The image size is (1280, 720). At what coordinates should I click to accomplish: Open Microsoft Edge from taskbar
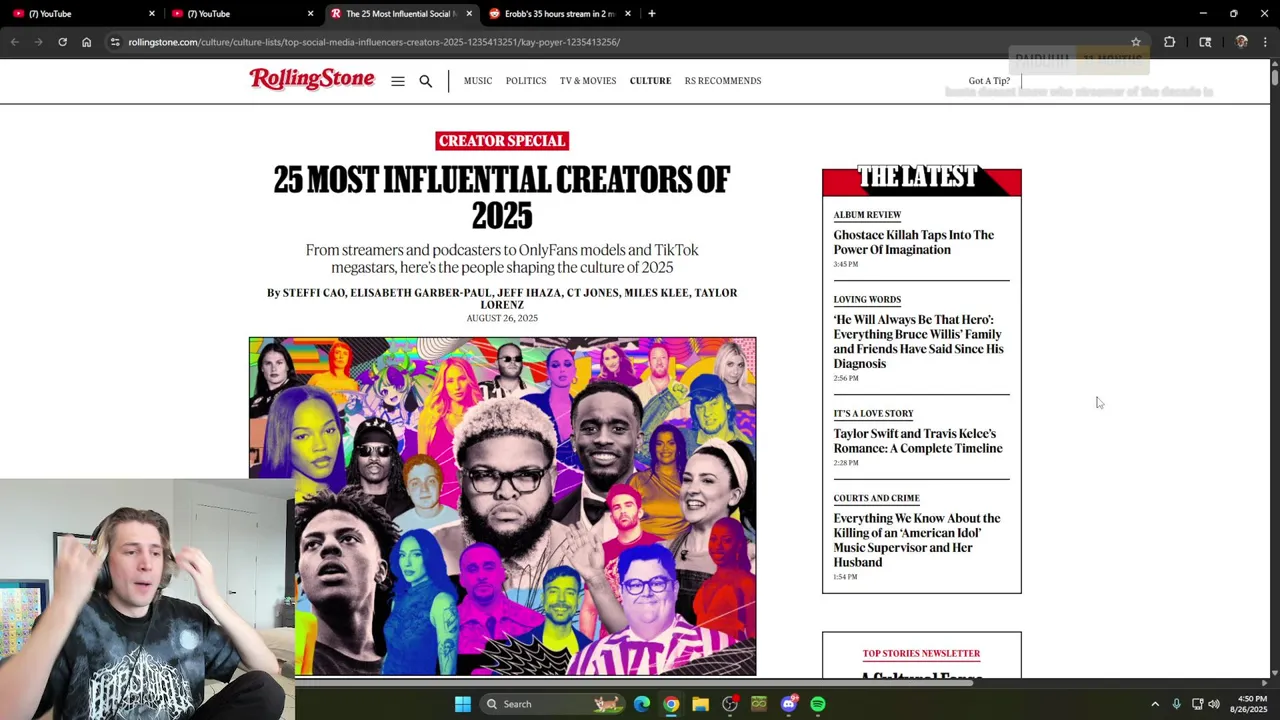pos(642,704)
